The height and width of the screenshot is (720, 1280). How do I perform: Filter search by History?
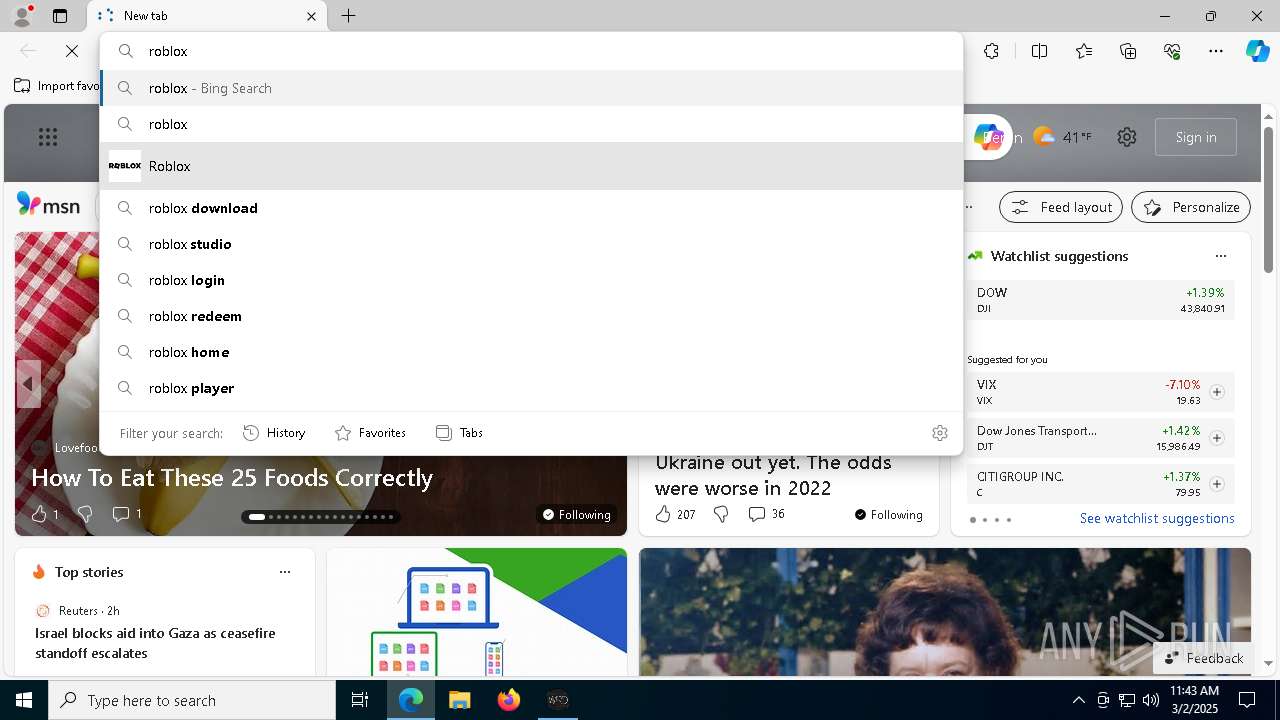[274, 433]
